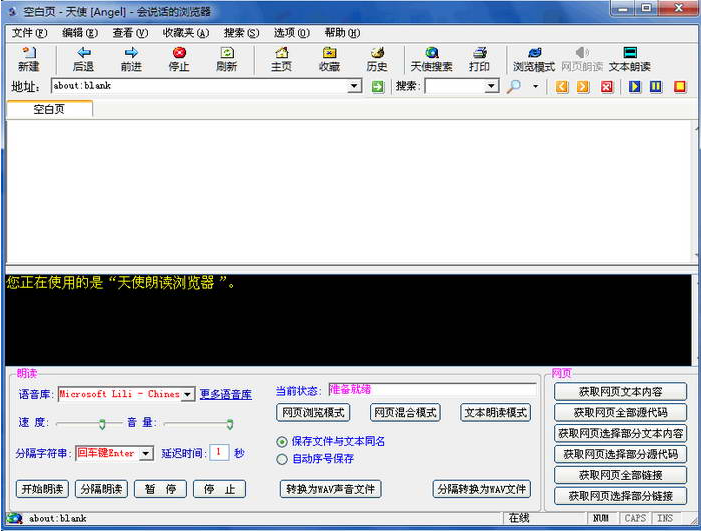701x531 pixels.
Task: Open the 帮助(H) menu
Action: [342, 33]
